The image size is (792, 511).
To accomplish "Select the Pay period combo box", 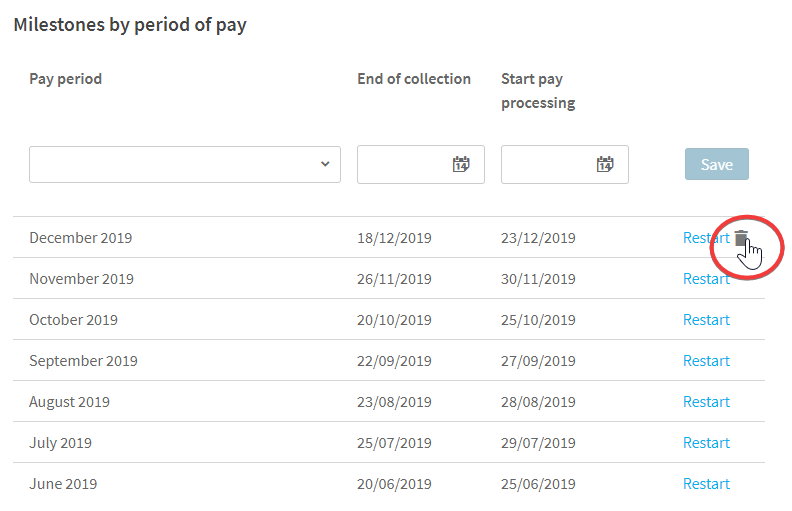I will click(185, 165).
